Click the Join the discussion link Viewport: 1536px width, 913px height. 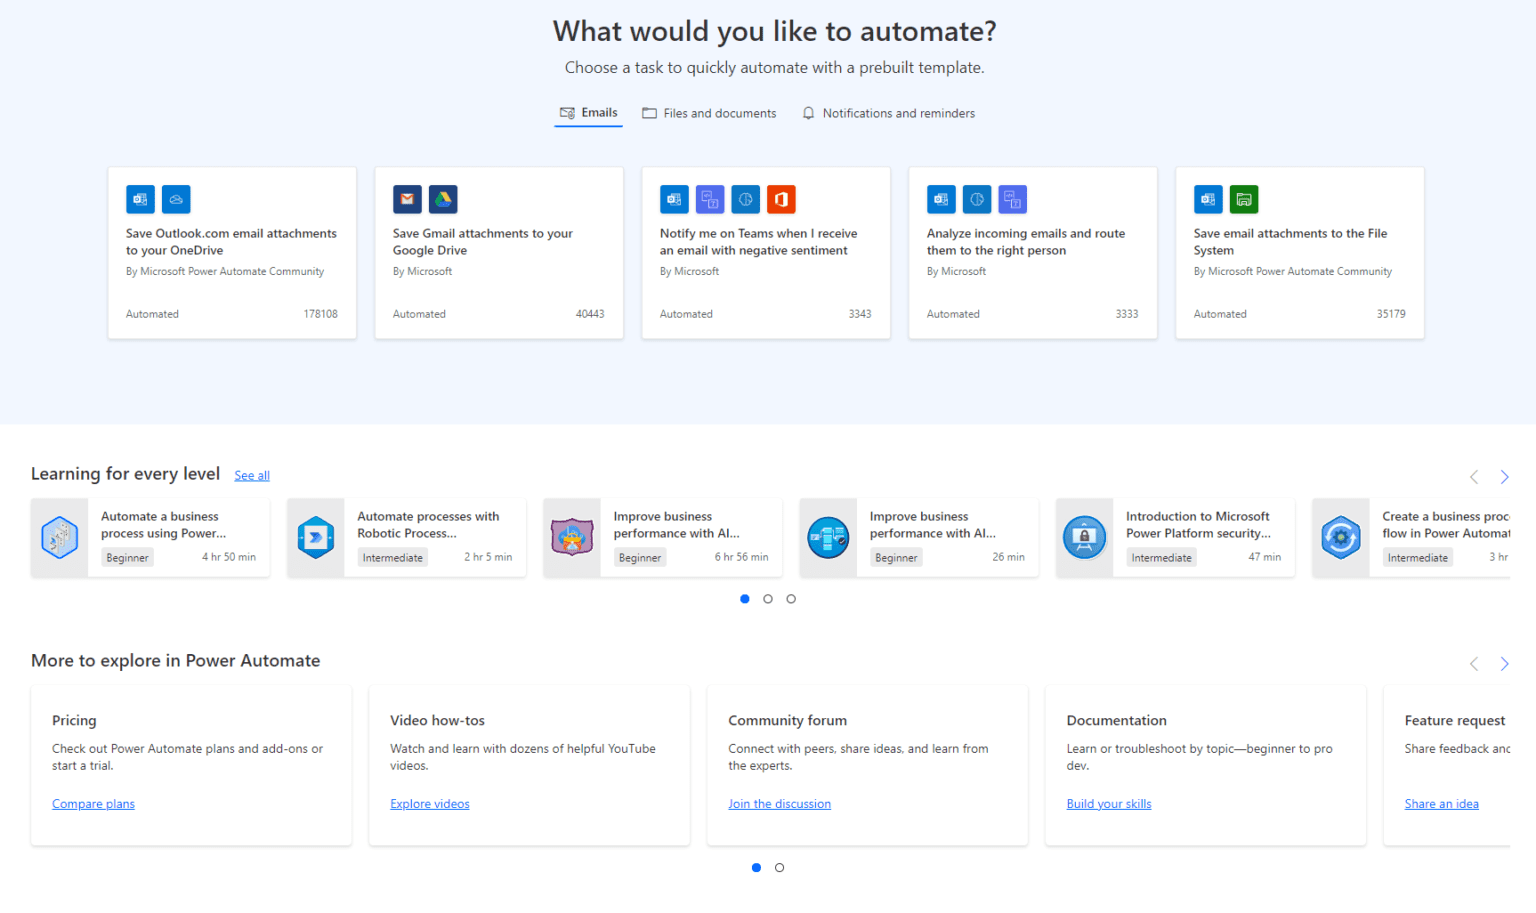[x=779, y=803]
